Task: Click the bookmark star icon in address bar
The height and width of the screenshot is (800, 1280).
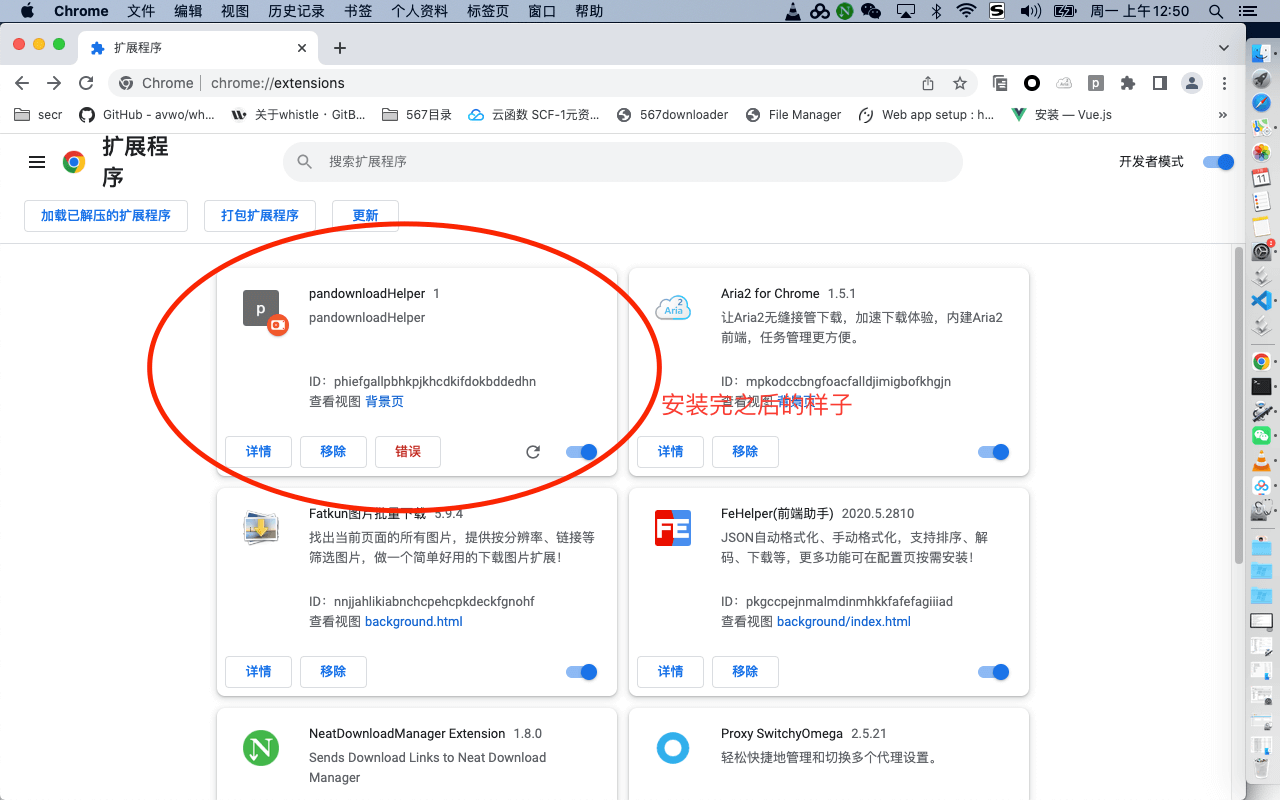Action: click(x=960, y=83)
